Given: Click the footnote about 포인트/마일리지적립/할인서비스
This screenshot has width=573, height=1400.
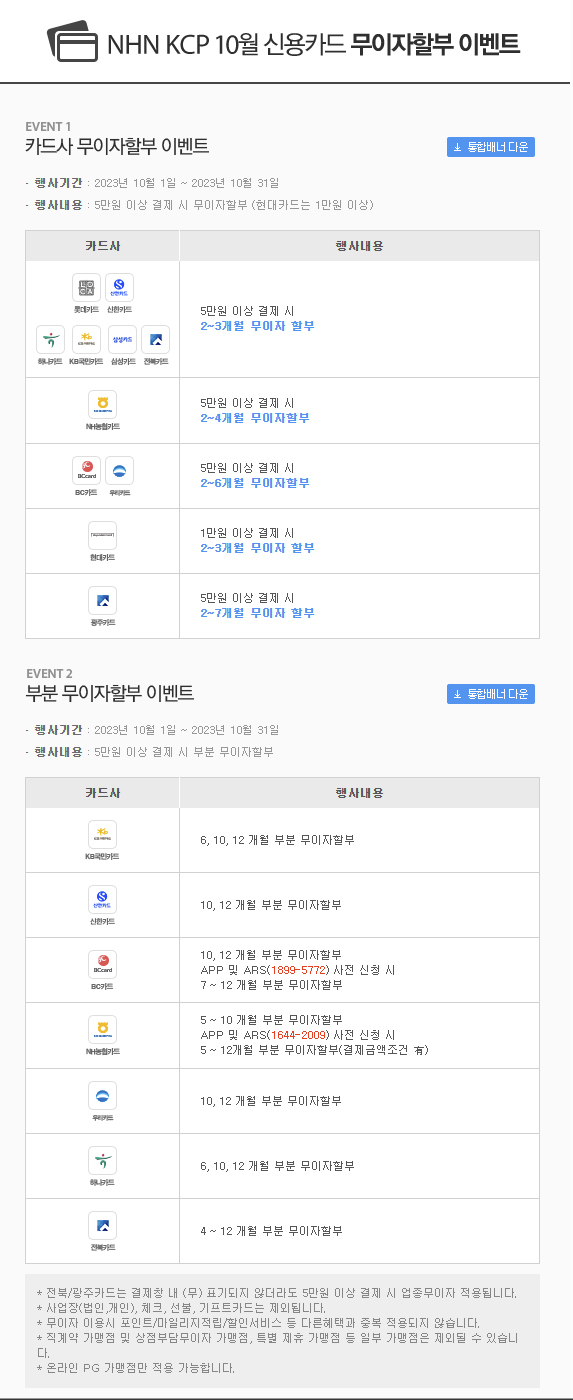Looking at the screenshot, I should (x=257, y=1323).
